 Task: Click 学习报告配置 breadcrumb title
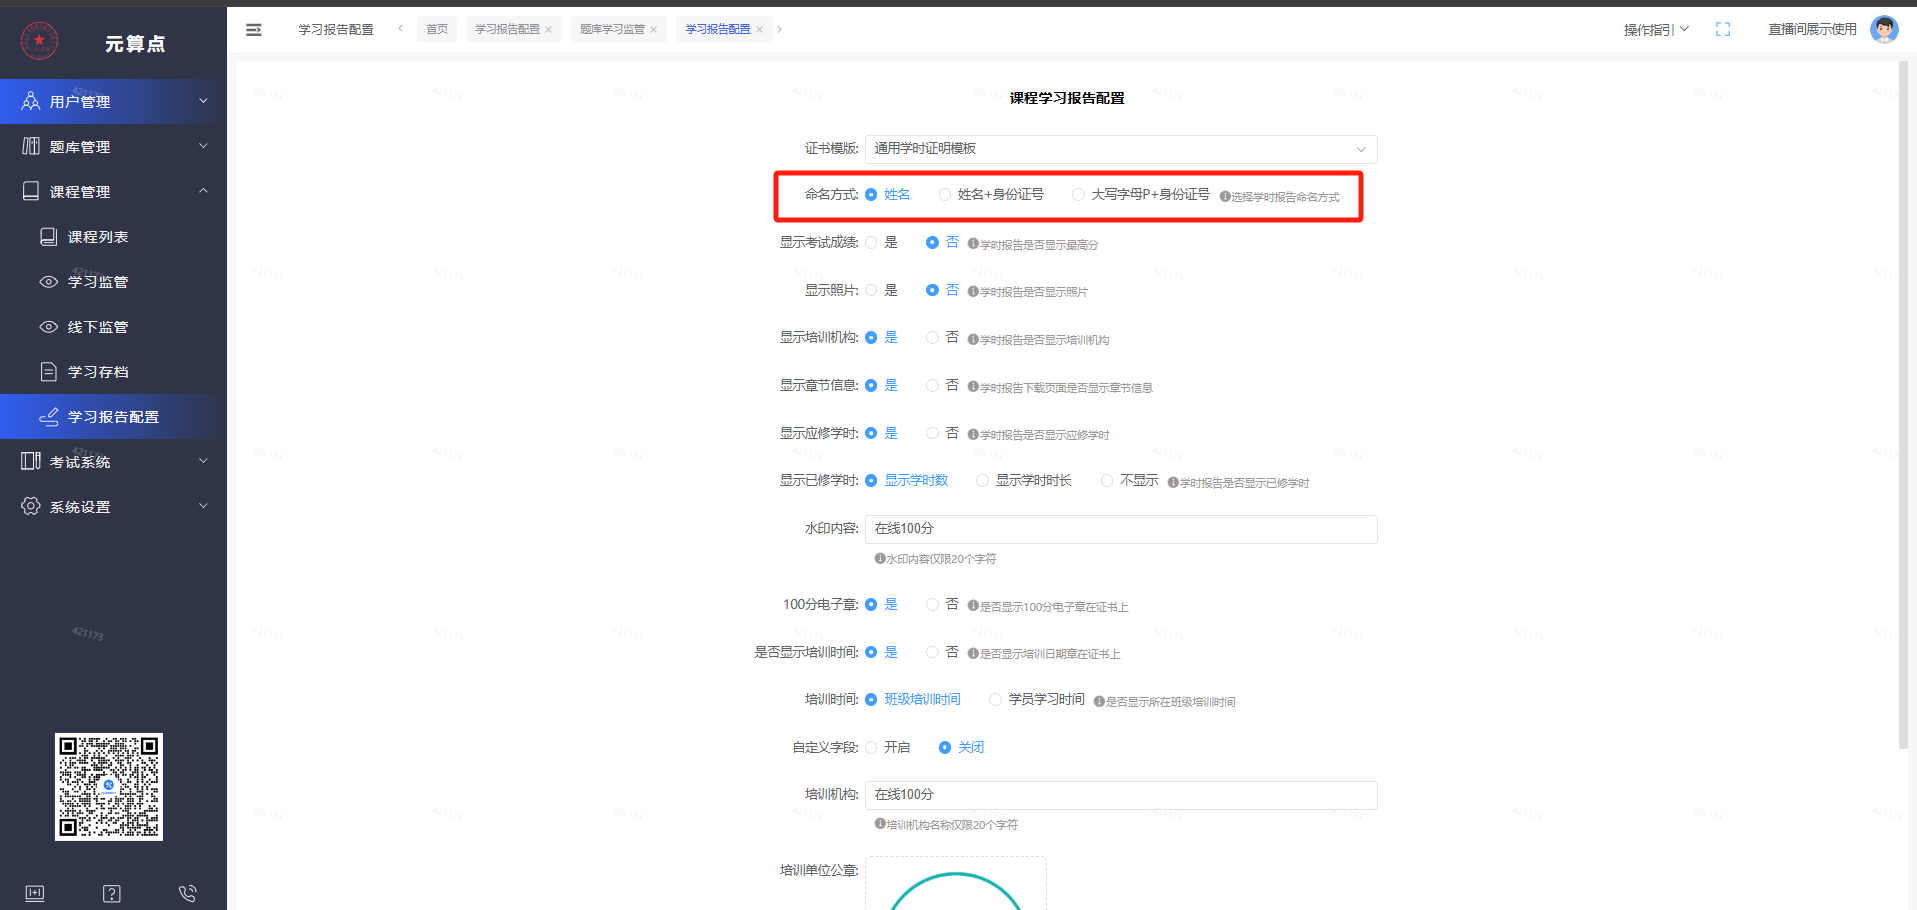pyautogui.click(x=336, y=30)
